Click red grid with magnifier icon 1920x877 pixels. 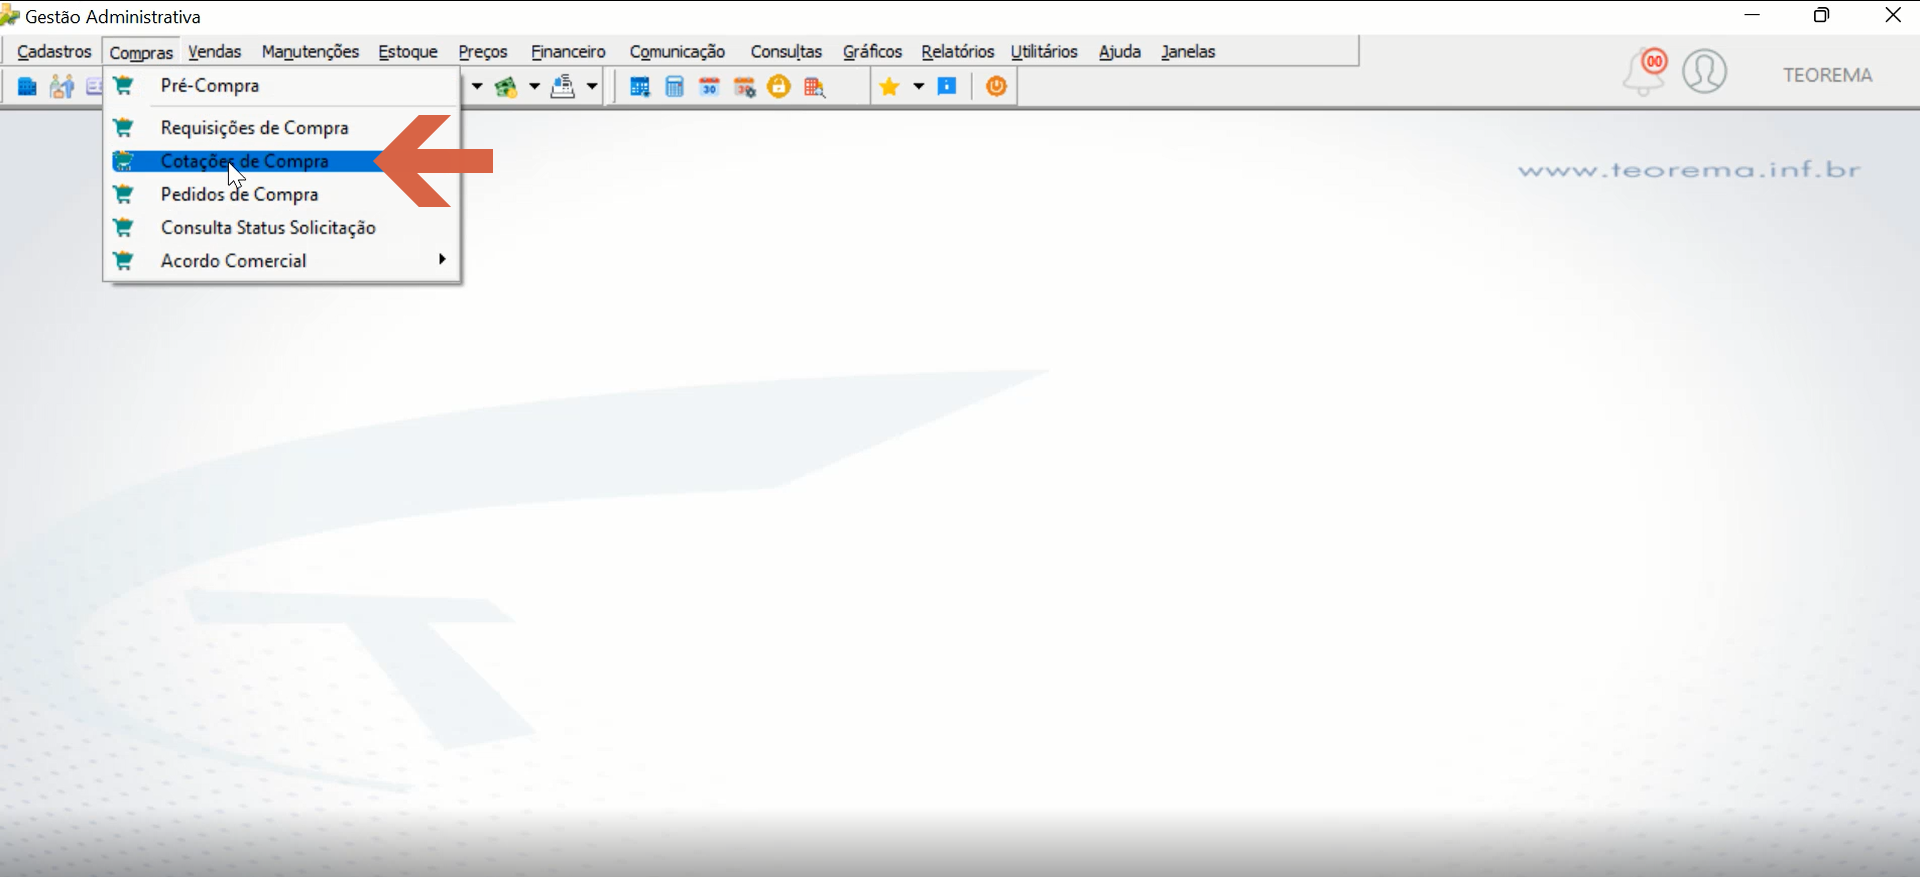coord(815,87)
